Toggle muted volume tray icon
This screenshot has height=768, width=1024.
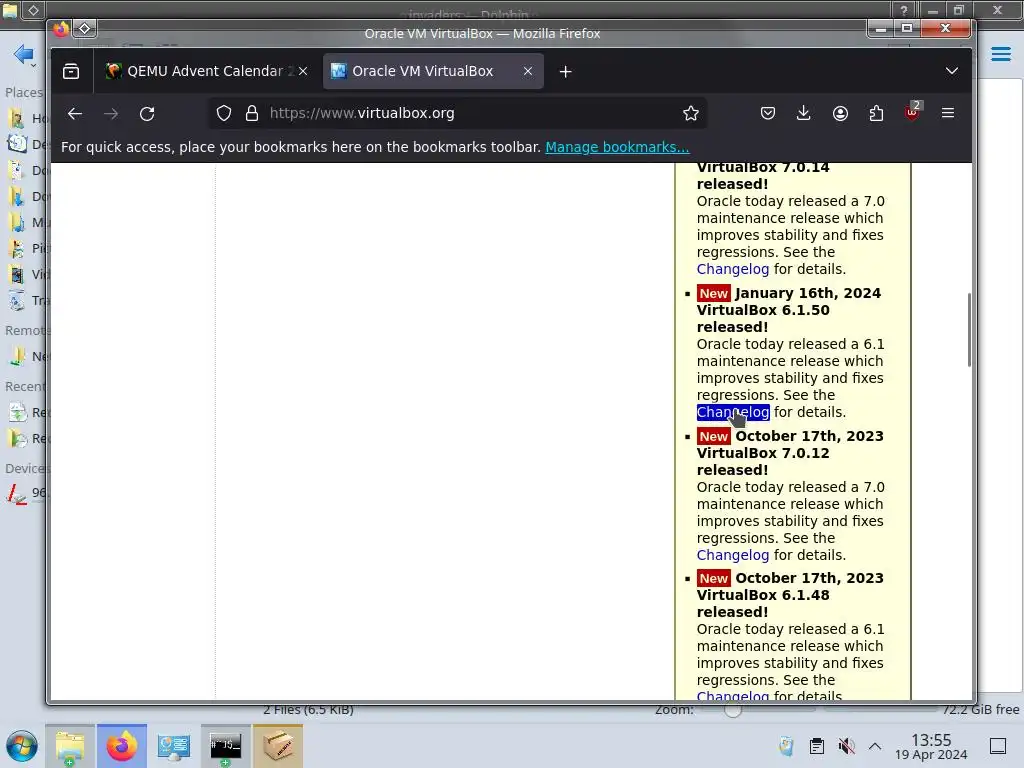846,746
